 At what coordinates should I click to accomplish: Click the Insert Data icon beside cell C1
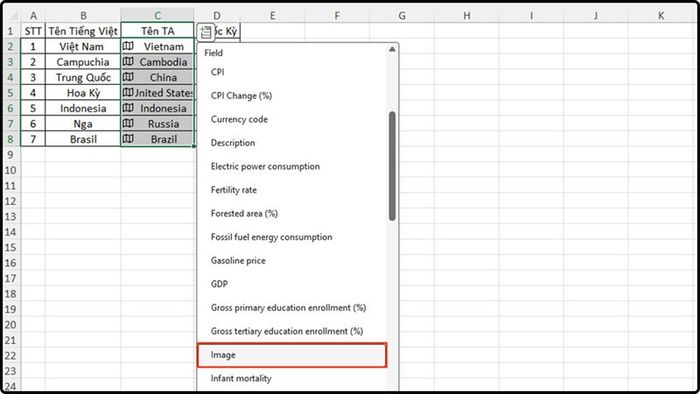205,32
